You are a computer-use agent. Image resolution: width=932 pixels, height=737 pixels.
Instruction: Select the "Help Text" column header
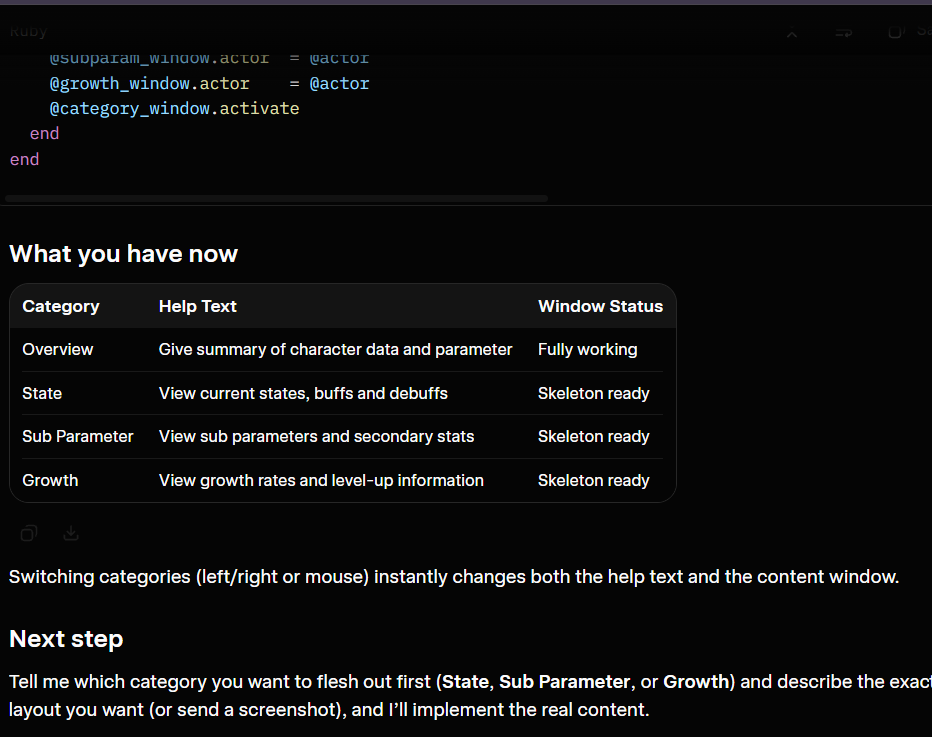[197, 306]
